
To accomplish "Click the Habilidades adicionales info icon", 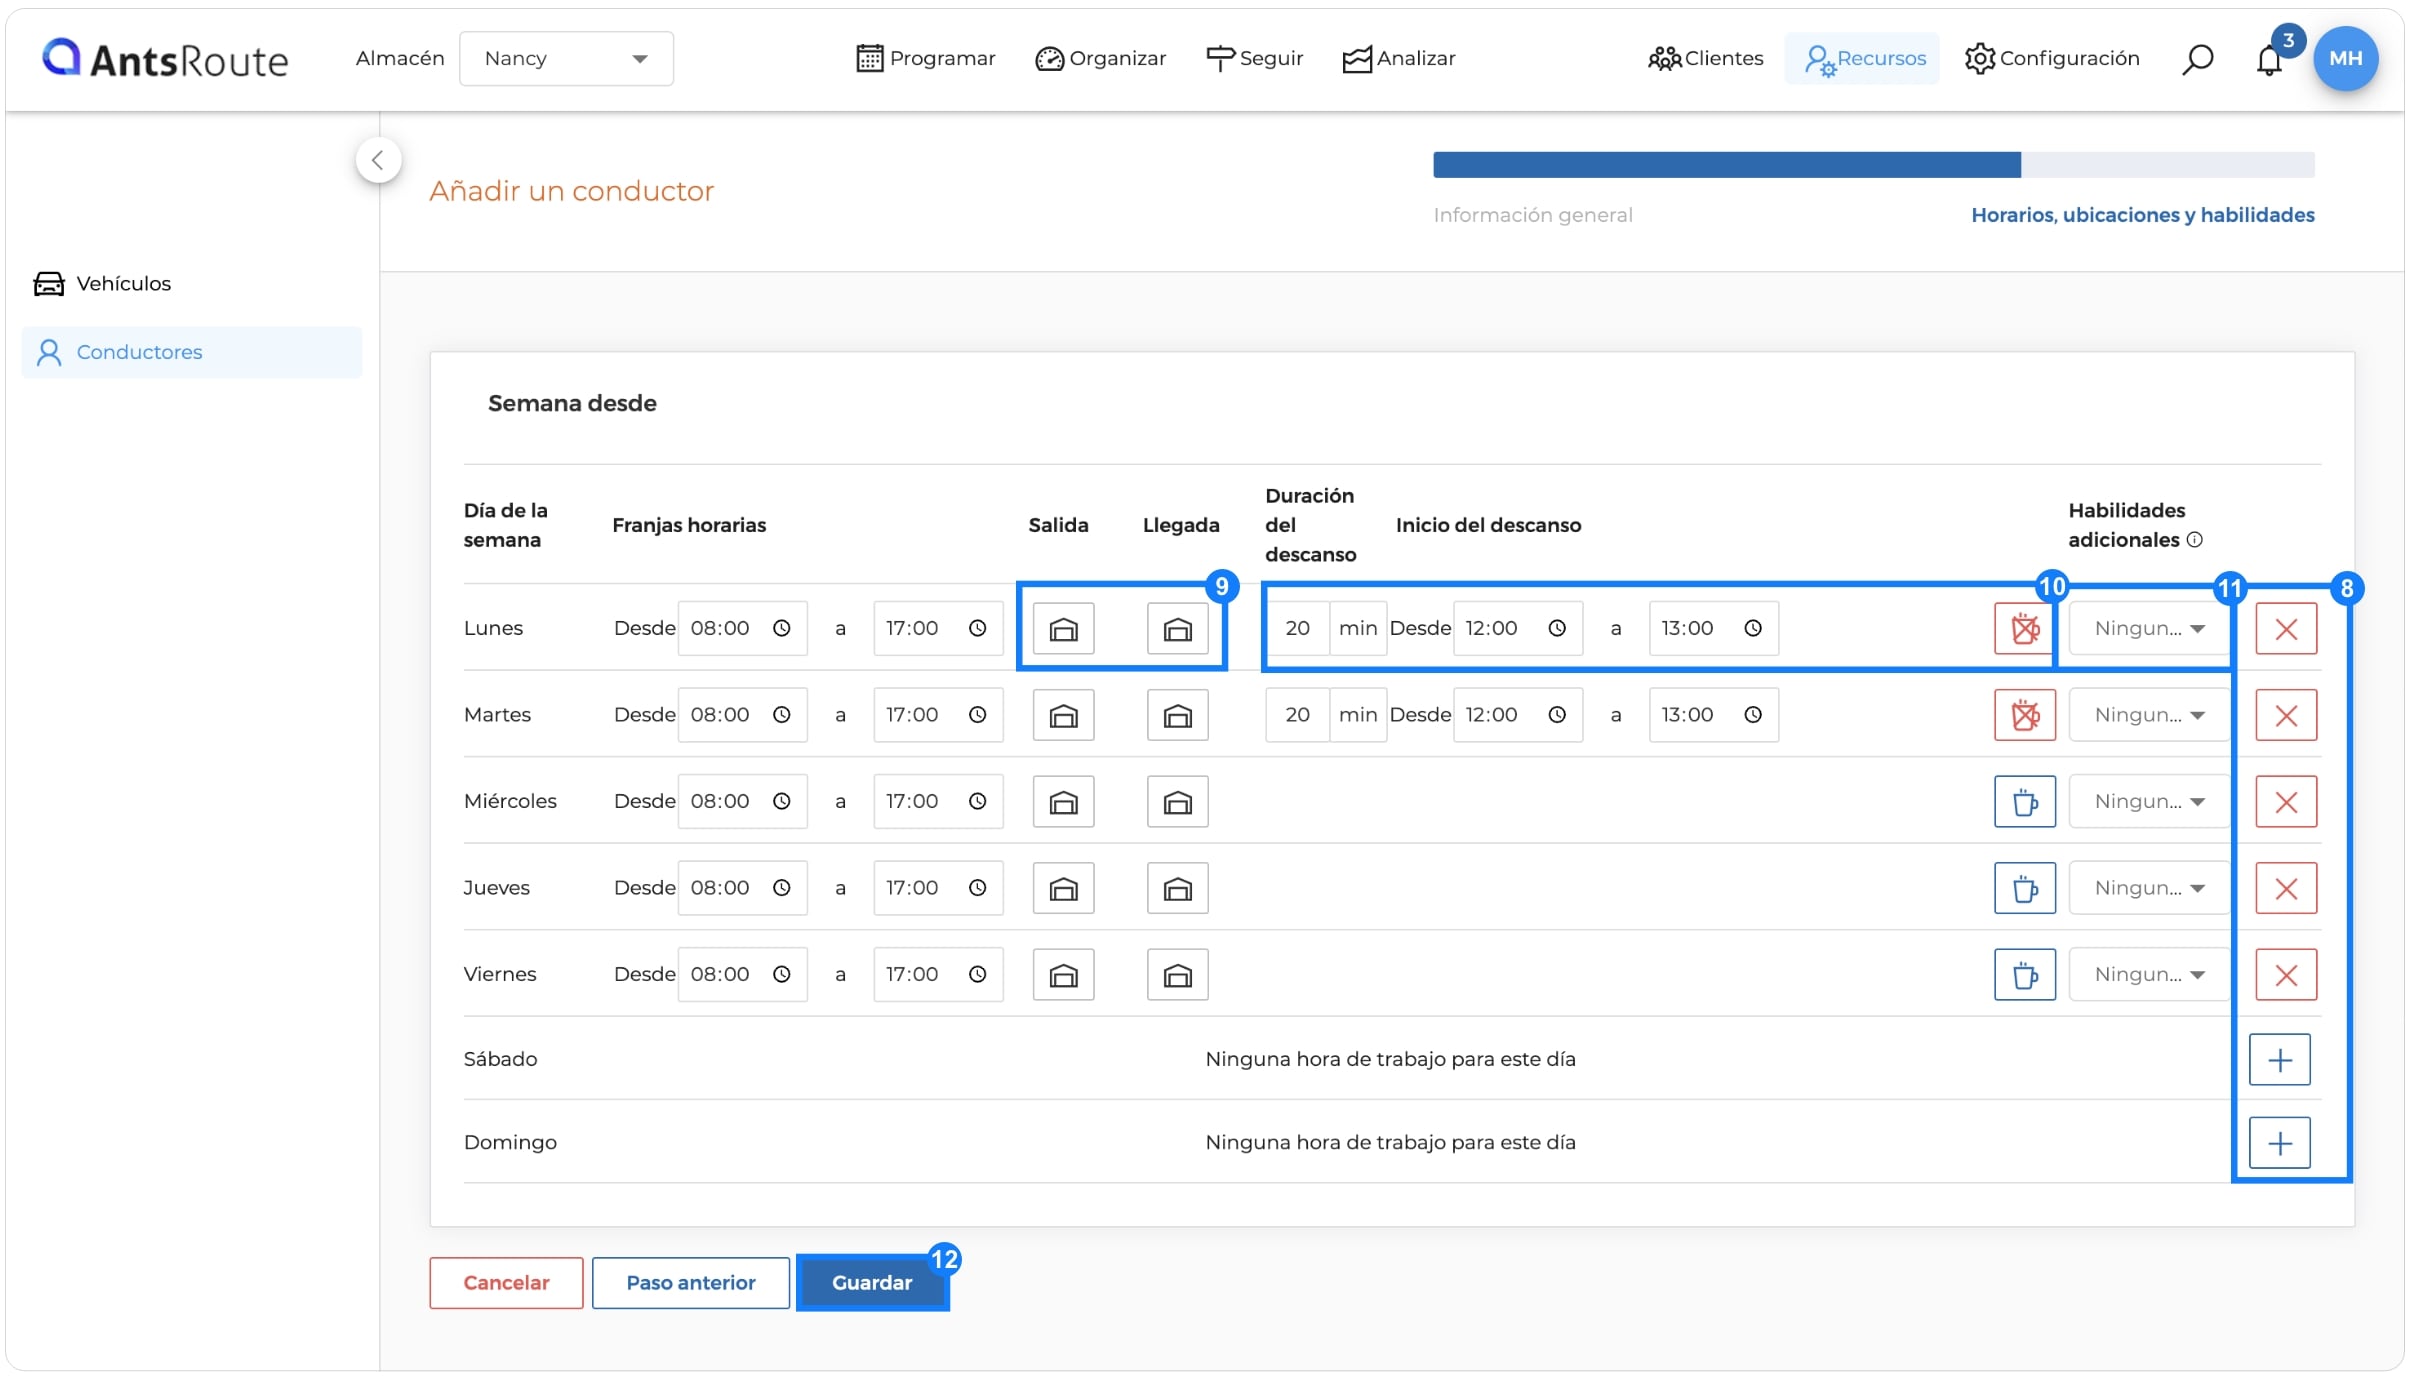I will pos(2195,540).
